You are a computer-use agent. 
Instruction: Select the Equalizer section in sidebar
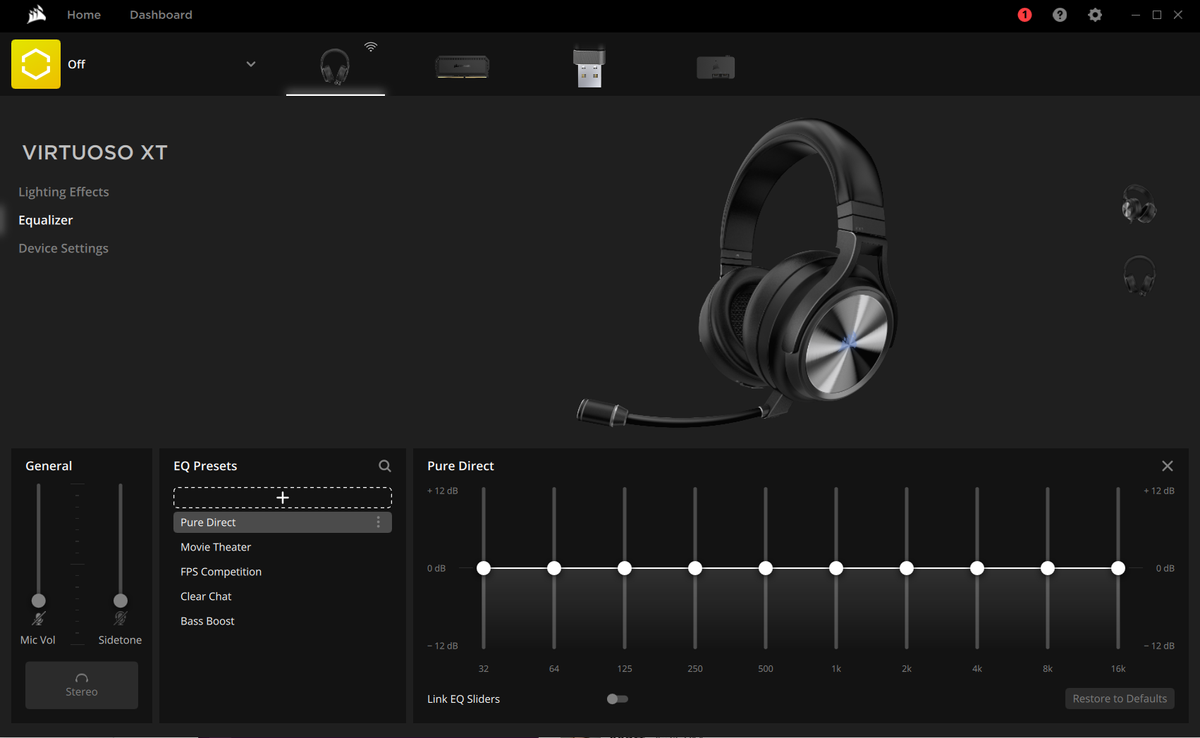point(46,220)
